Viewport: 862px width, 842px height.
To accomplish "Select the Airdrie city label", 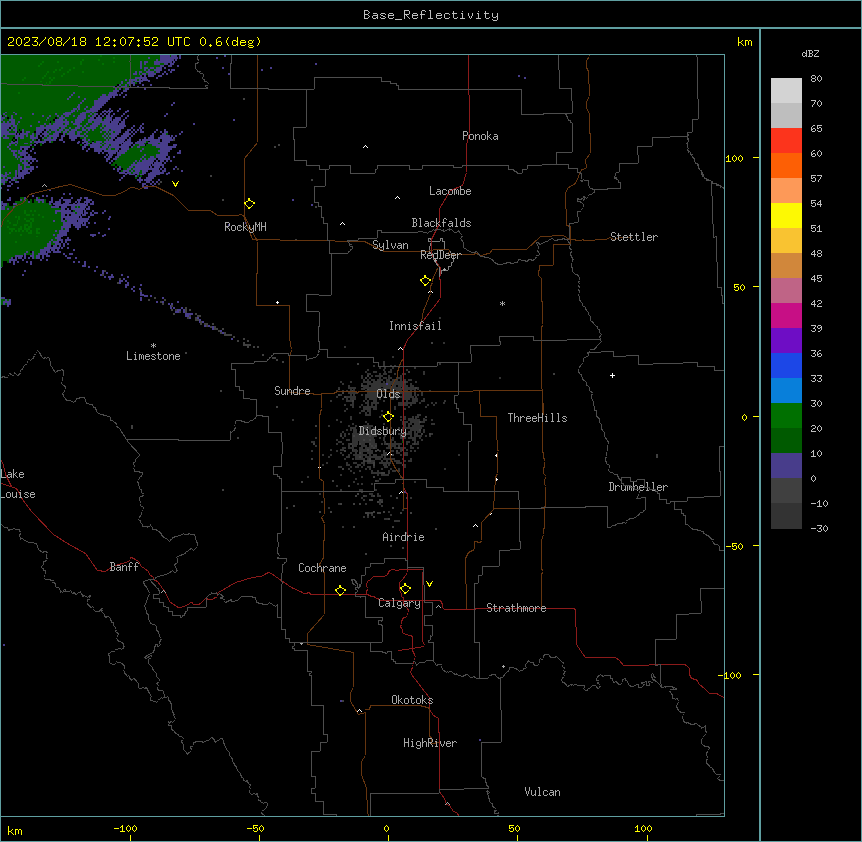I will (x=404, y=537).
